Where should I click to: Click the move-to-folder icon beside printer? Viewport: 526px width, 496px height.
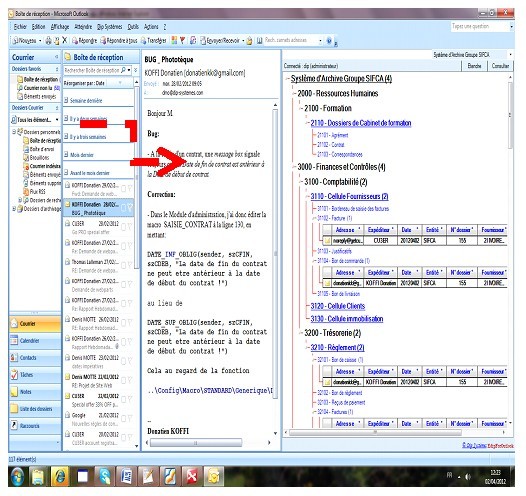pyautogui.click(x=56, y=41)
